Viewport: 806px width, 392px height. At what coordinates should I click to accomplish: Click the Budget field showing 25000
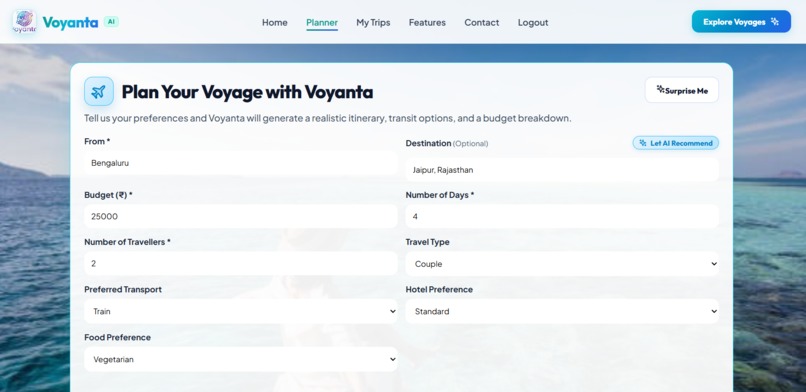[241, 216]
